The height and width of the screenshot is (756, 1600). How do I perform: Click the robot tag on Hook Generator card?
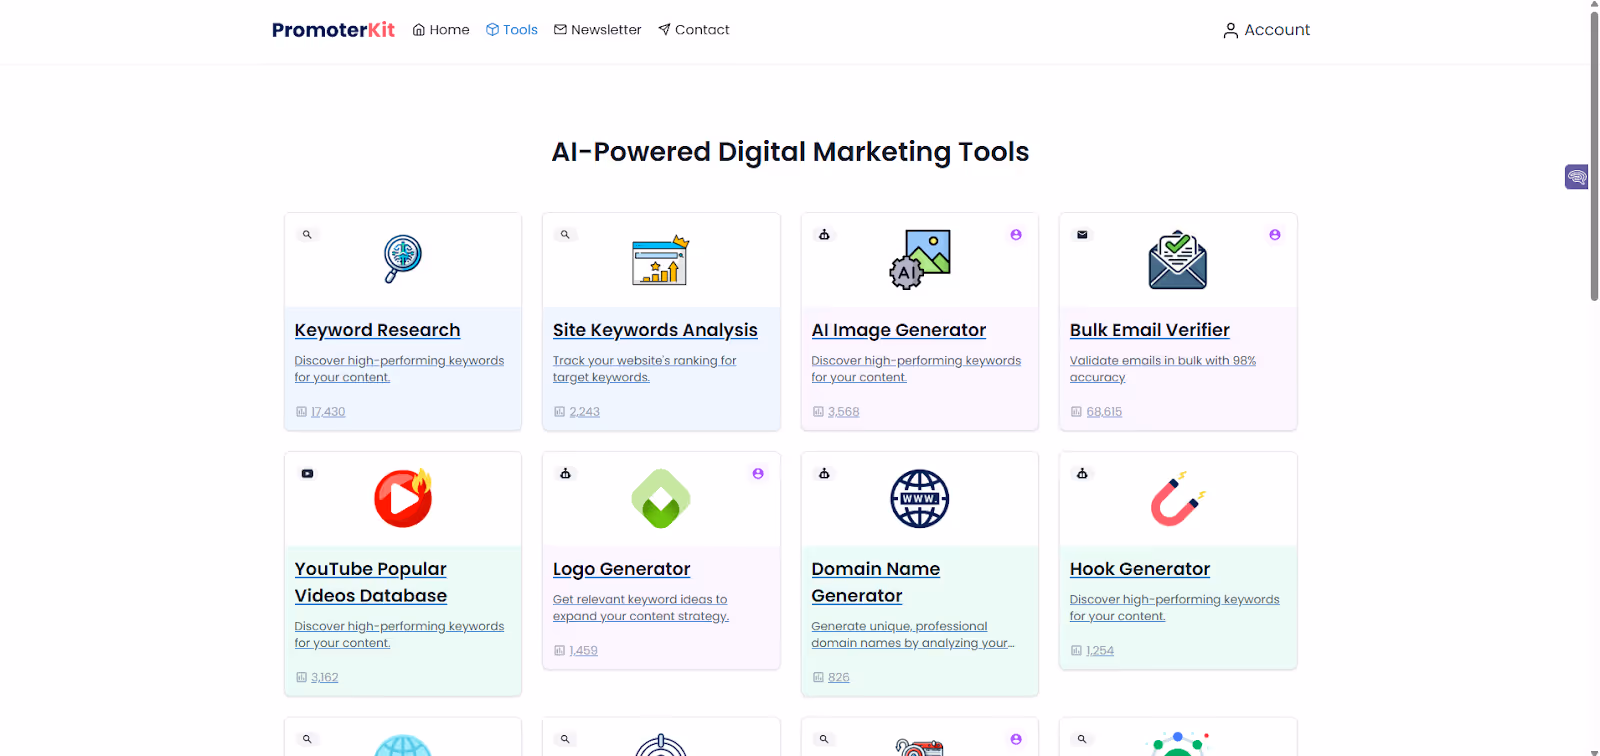1082,474
